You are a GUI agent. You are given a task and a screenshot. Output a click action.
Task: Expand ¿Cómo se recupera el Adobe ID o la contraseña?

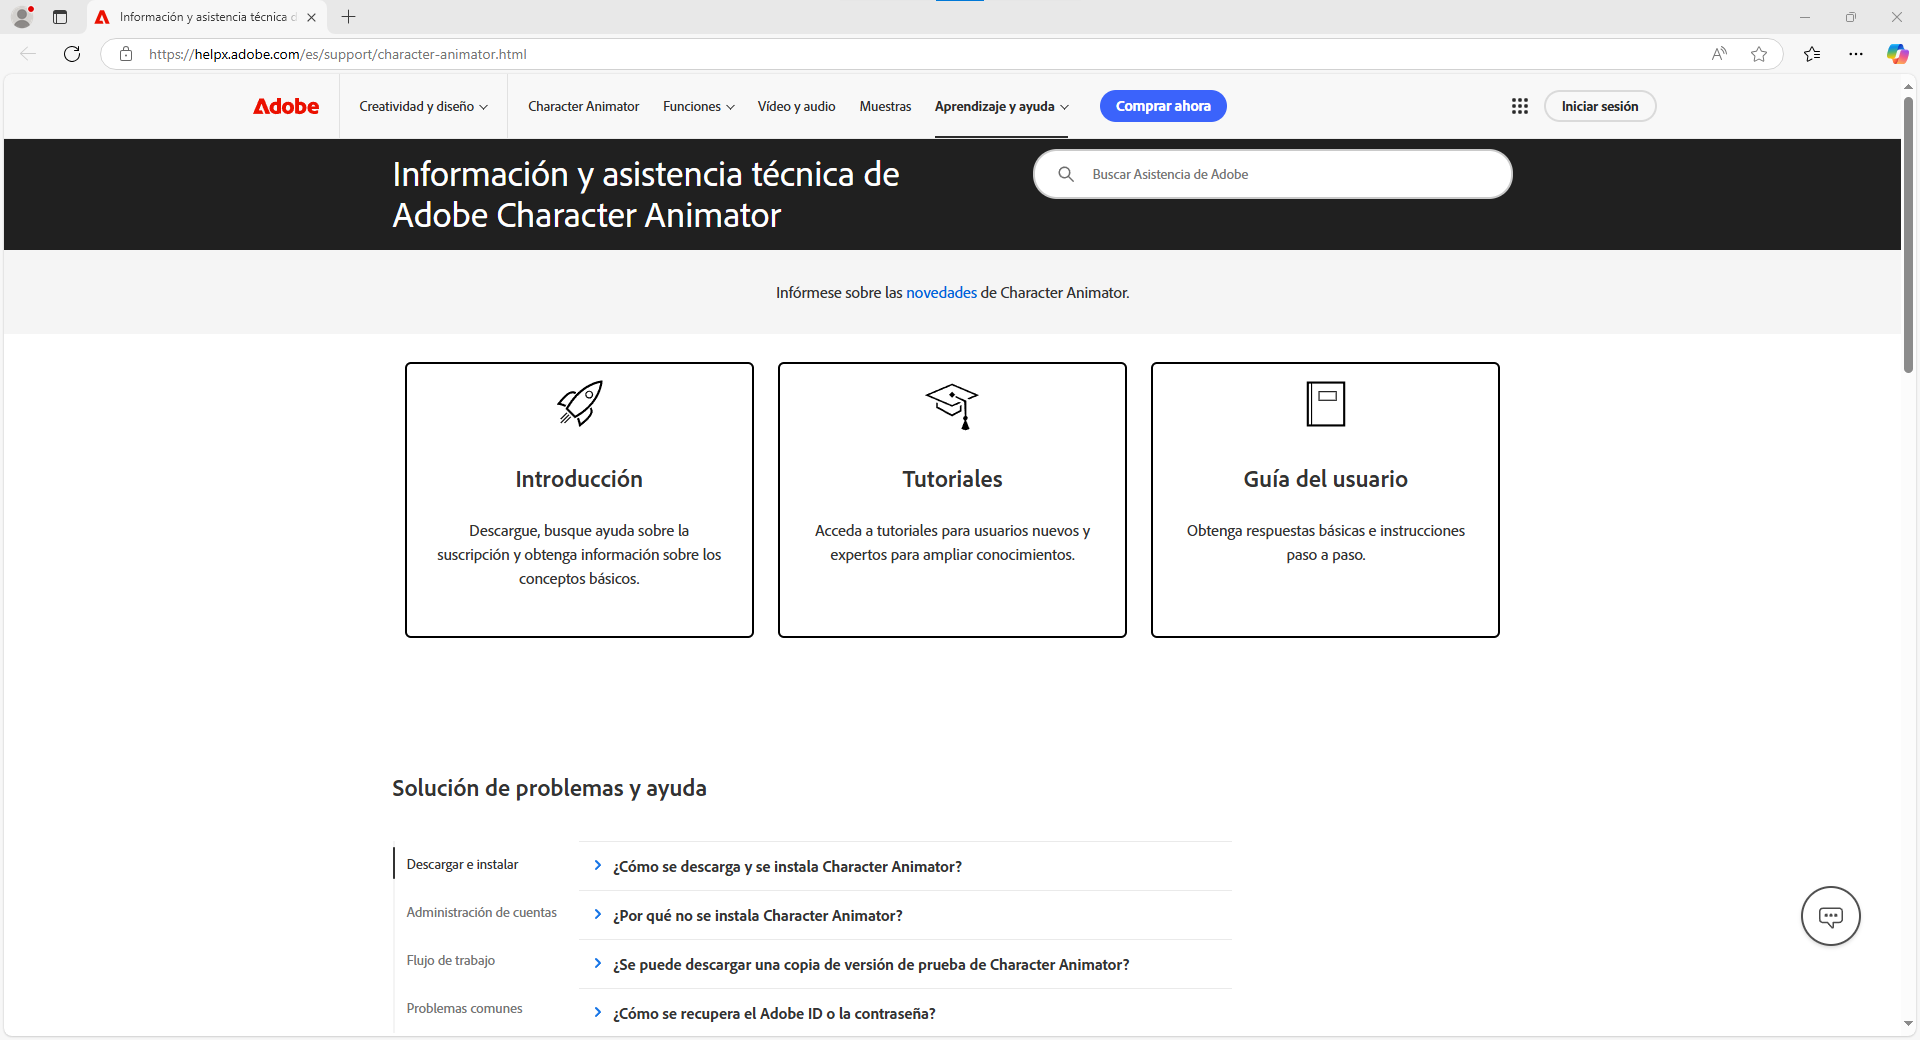coord(905,1013)
